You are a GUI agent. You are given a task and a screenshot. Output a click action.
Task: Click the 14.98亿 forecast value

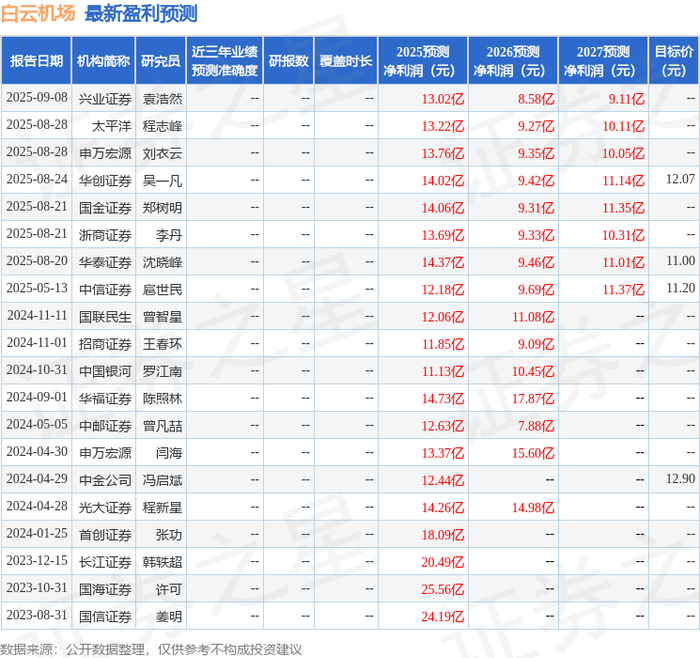[x=533, y=507]
